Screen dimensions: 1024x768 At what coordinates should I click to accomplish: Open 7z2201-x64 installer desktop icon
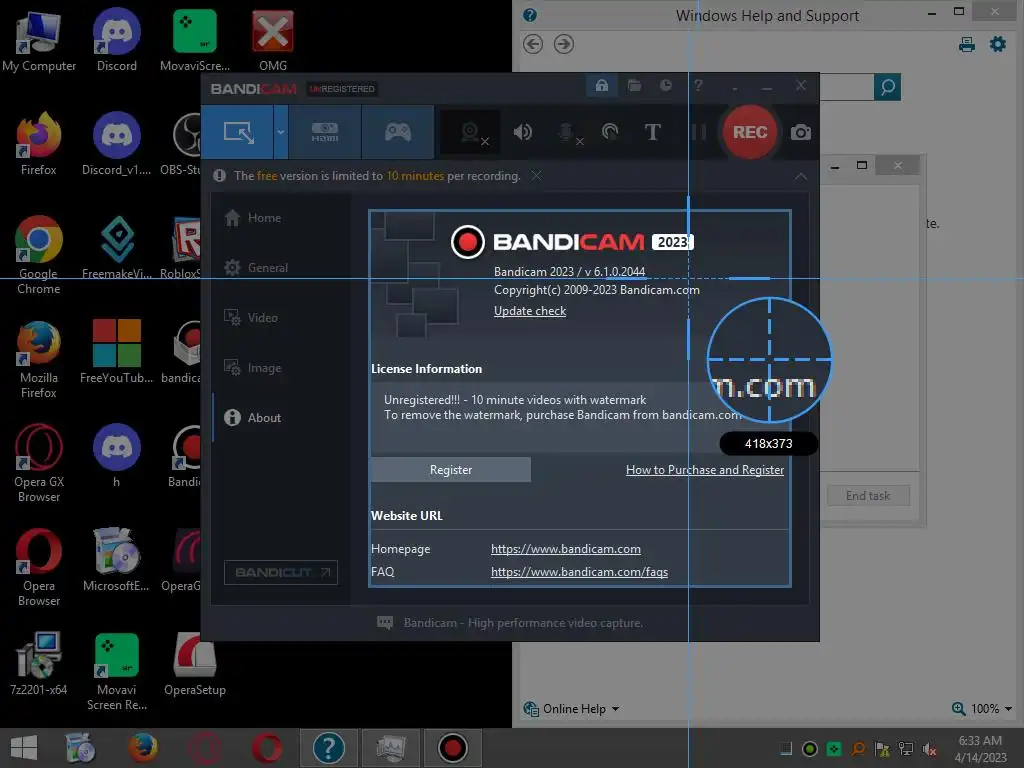39,664
